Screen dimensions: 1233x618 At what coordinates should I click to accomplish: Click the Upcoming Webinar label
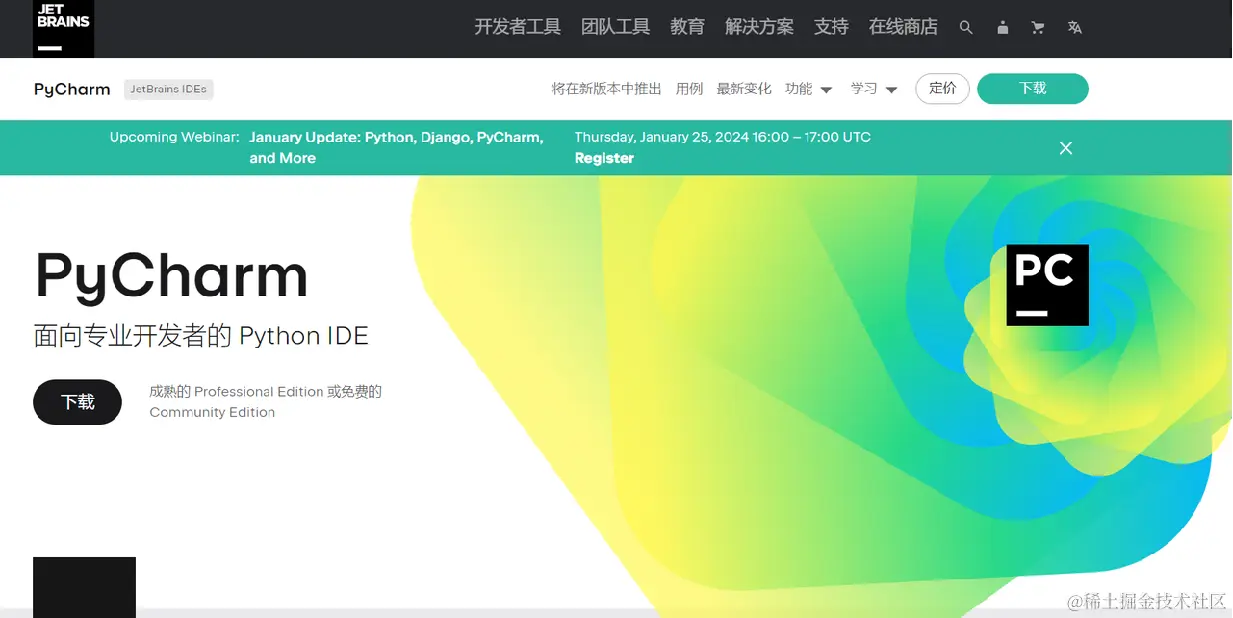(x=174, y=137)
